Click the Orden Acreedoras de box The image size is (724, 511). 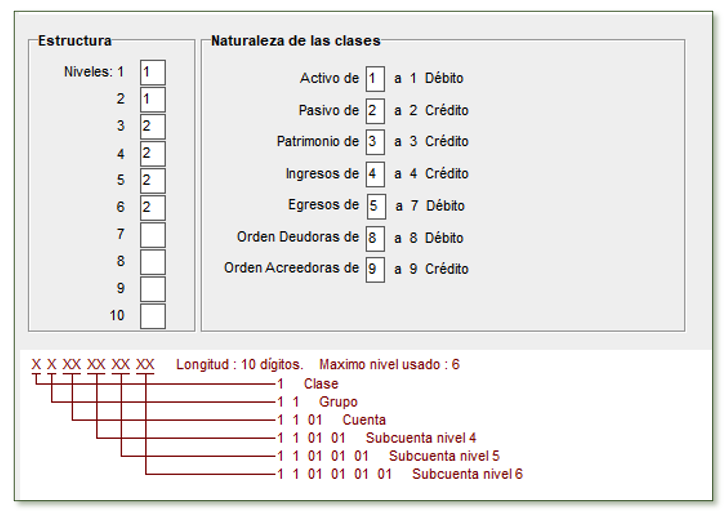(x=375, y=269)
